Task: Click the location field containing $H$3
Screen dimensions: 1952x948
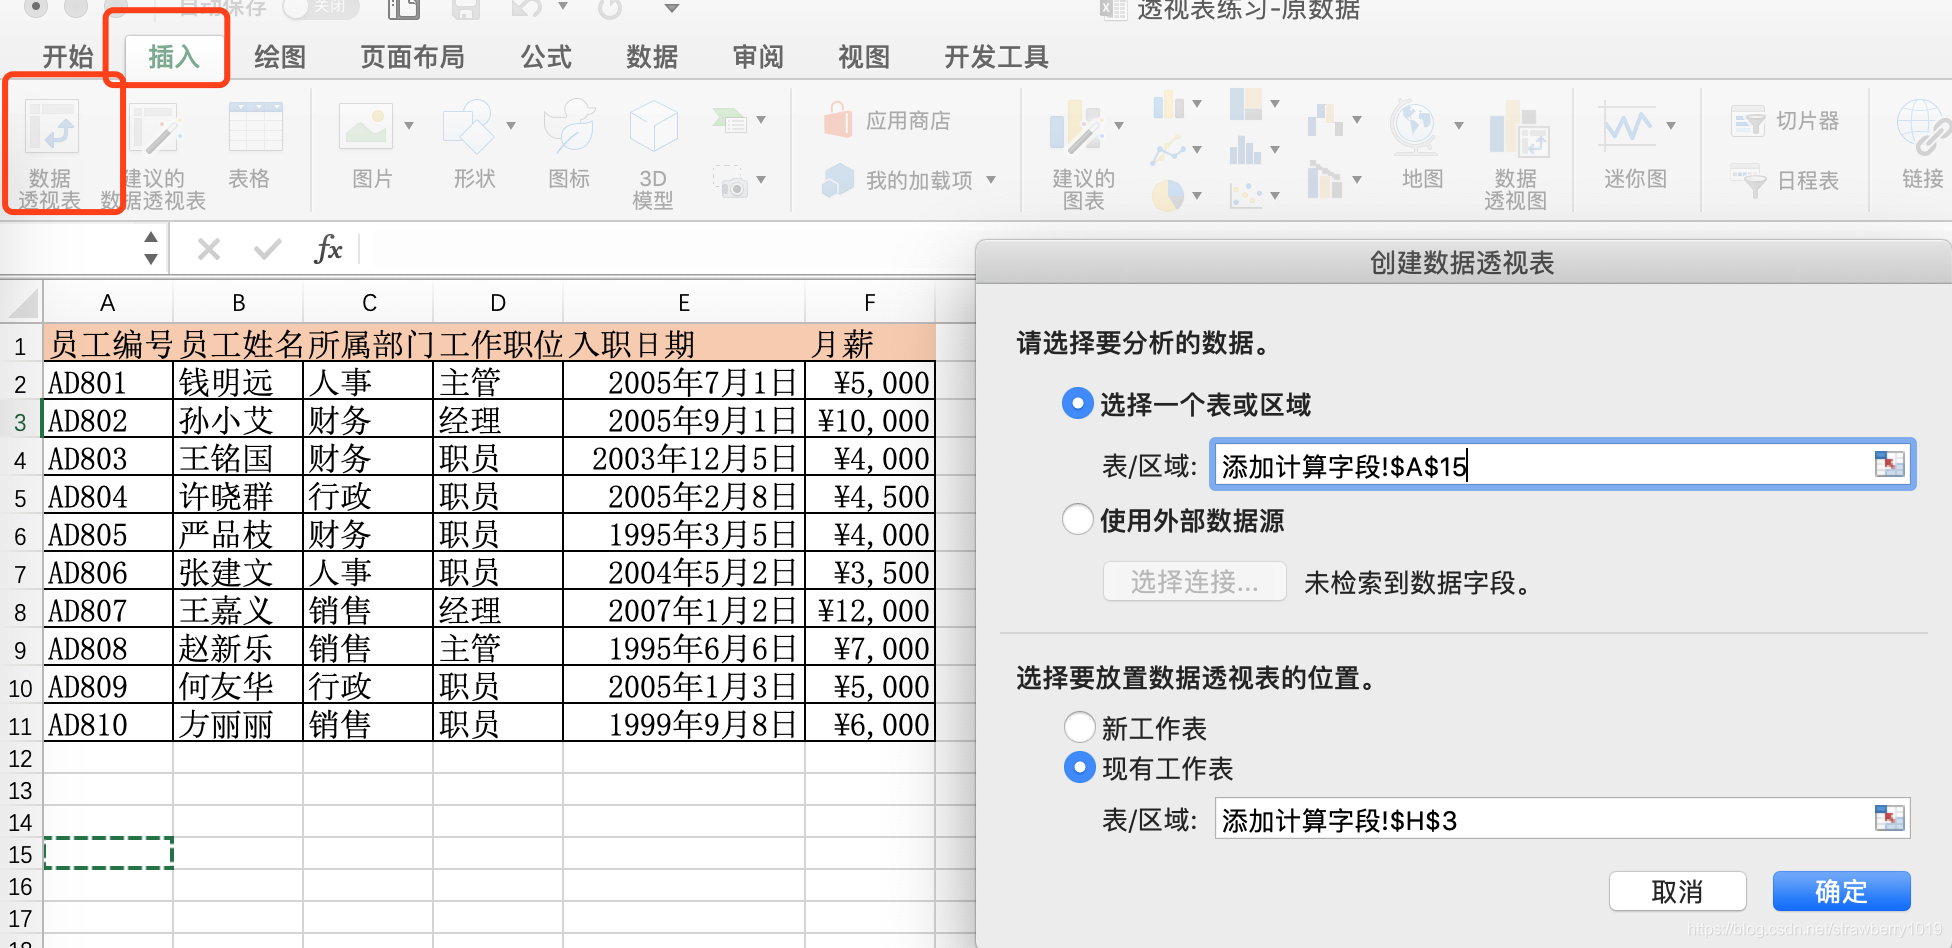Action: point(1562,819)
